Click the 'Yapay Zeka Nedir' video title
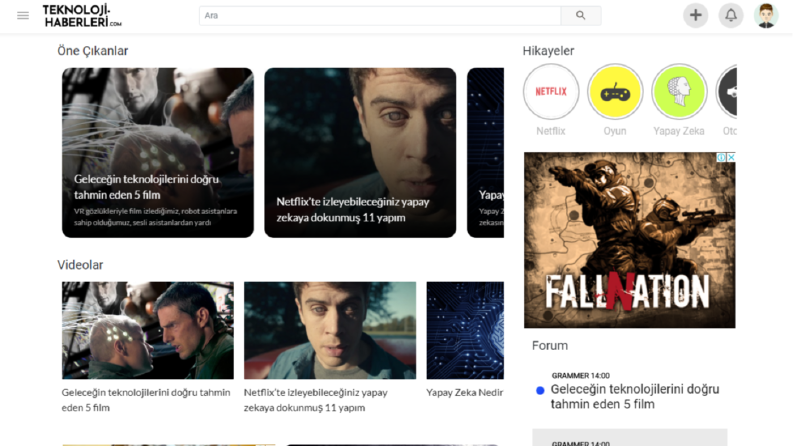This screenshot has width=793, height=446. (x=465, y=392)
